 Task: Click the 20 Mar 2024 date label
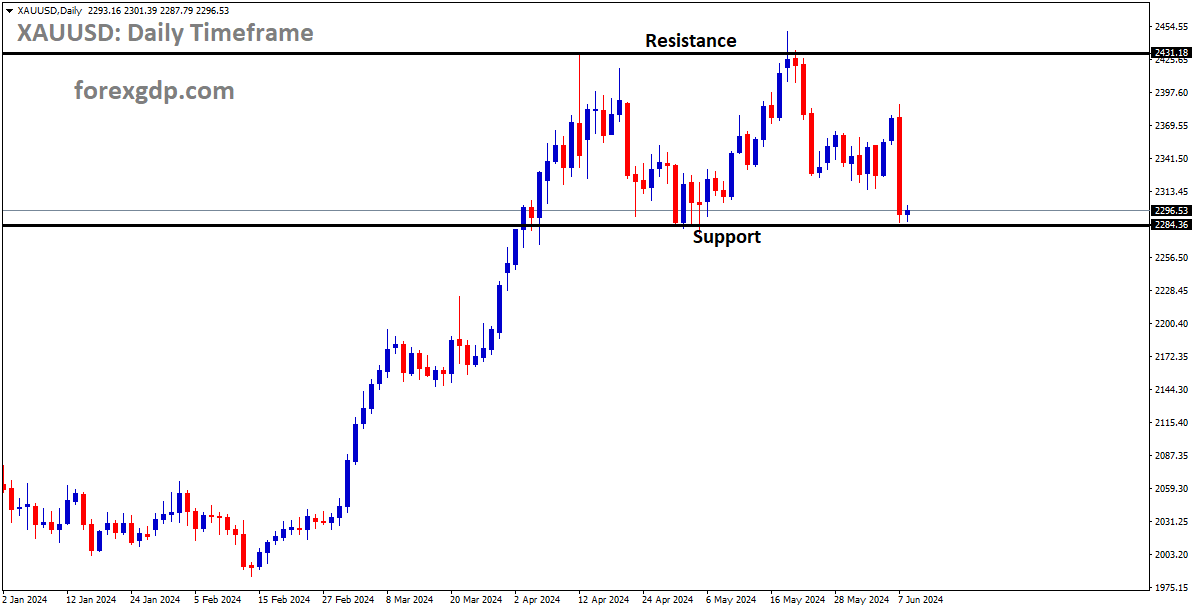pos(475,600)
